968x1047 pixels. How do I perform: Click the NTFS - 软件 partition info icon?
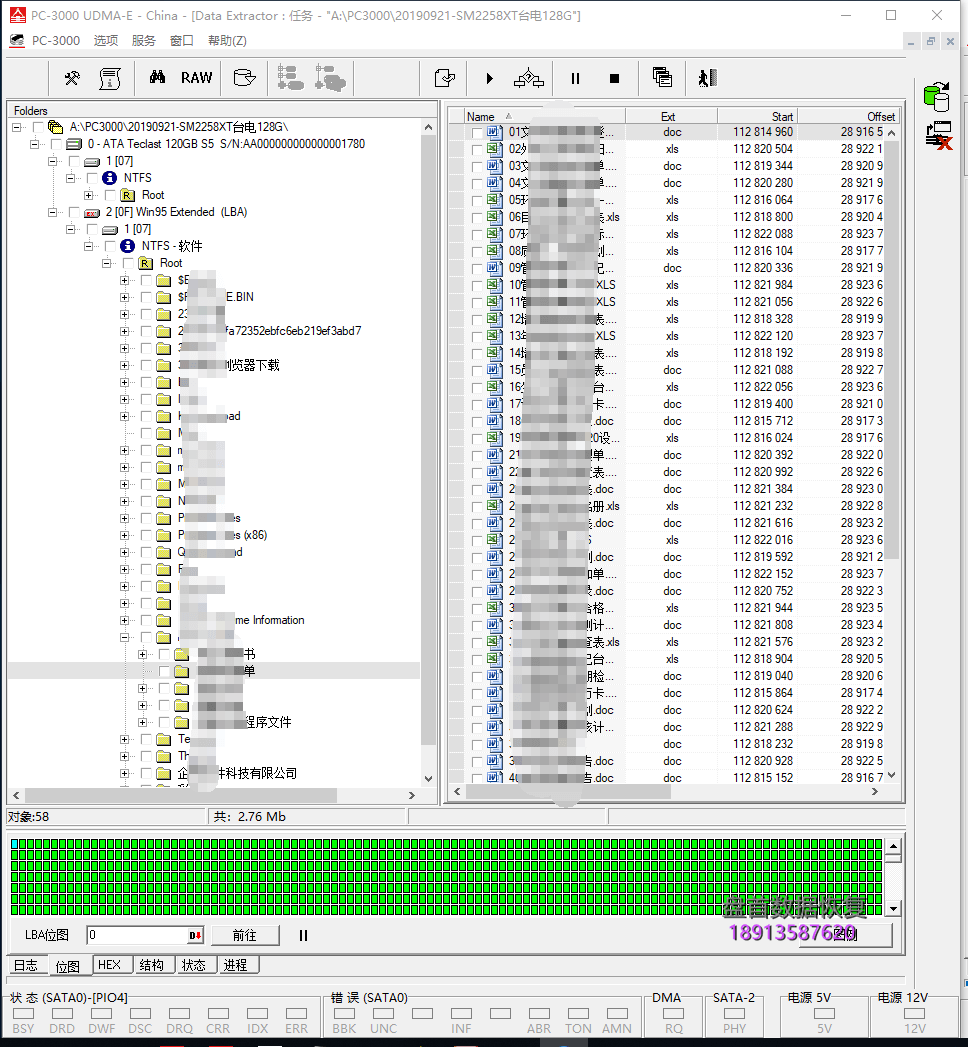coord(128,246)
